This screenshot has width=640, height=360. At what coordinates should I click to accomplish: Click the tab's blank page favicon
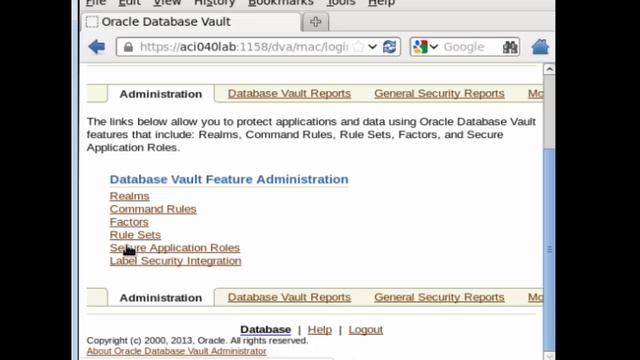pyautogui.click(x=92, y=22)
